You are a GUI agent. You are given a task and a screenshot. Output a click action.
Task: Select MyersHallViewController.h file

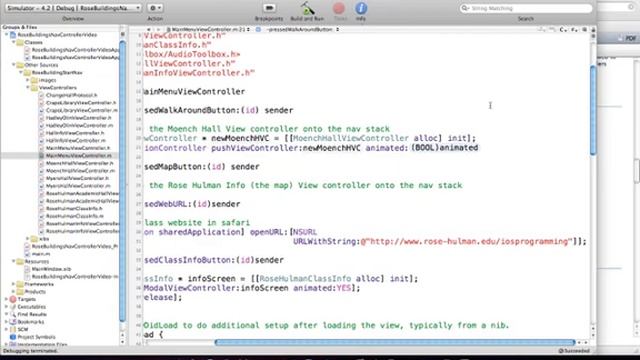[77, 178]
